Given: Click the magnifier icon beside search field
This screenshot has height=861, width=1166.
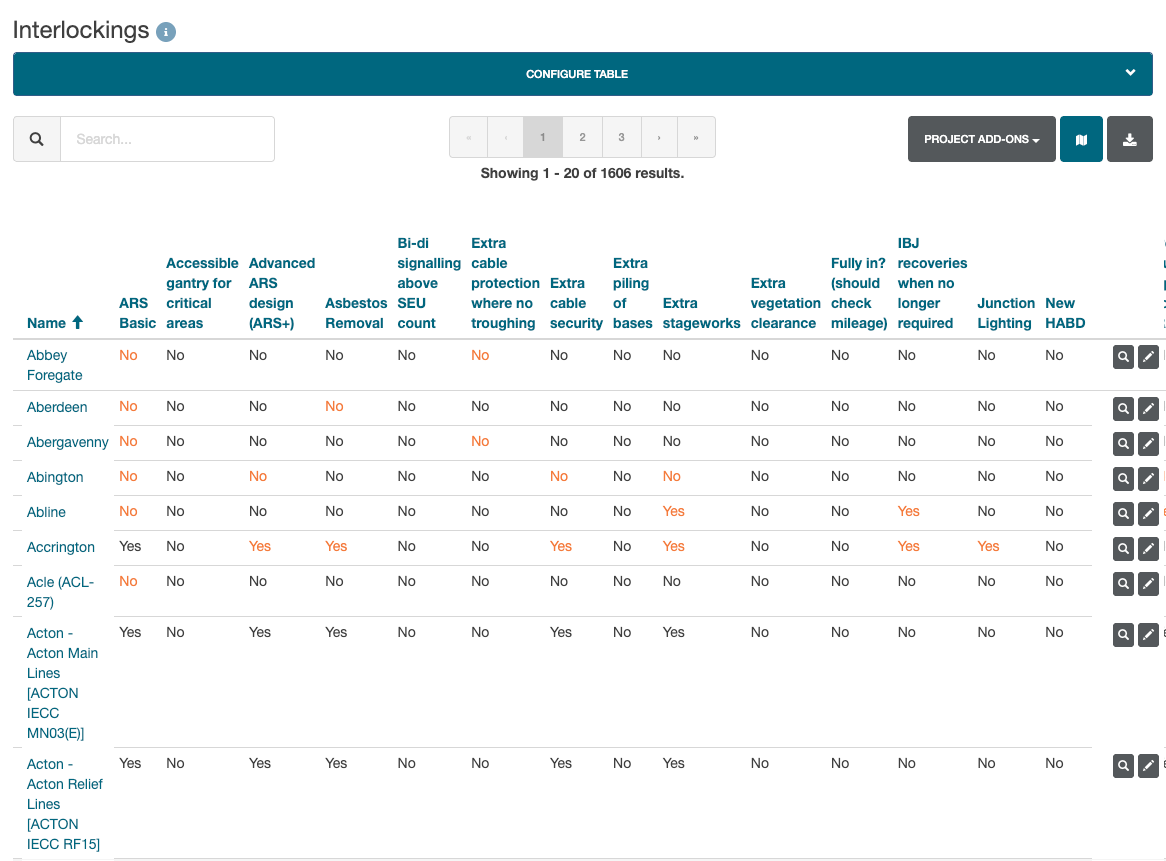Looking at the screenshot, I should coord(37,139).
